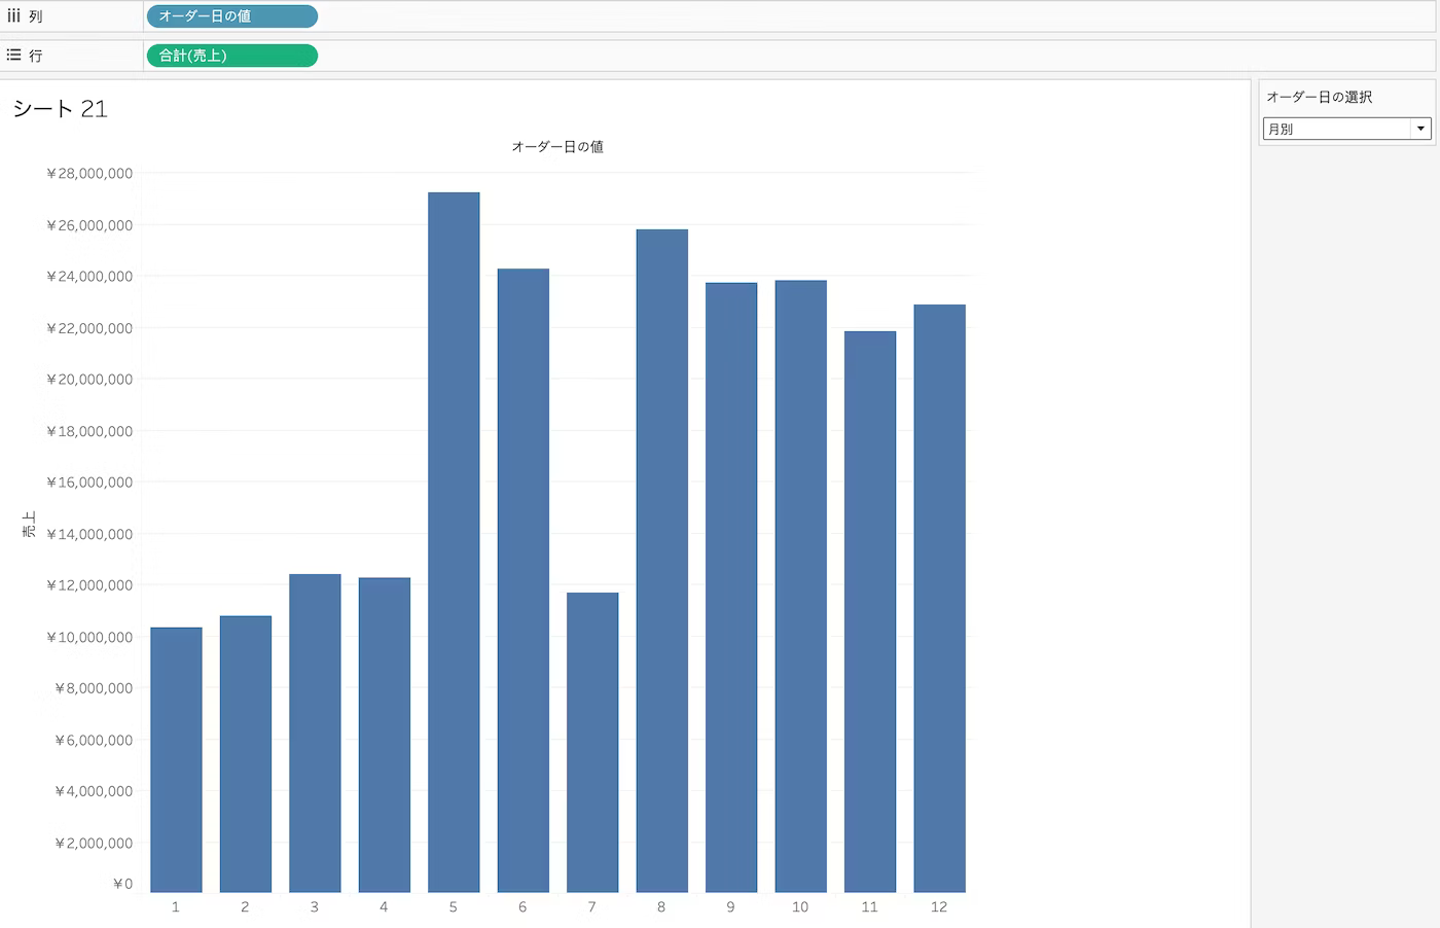Select the bar for month 1
The image size is (1440, 928).
[176, 760]
